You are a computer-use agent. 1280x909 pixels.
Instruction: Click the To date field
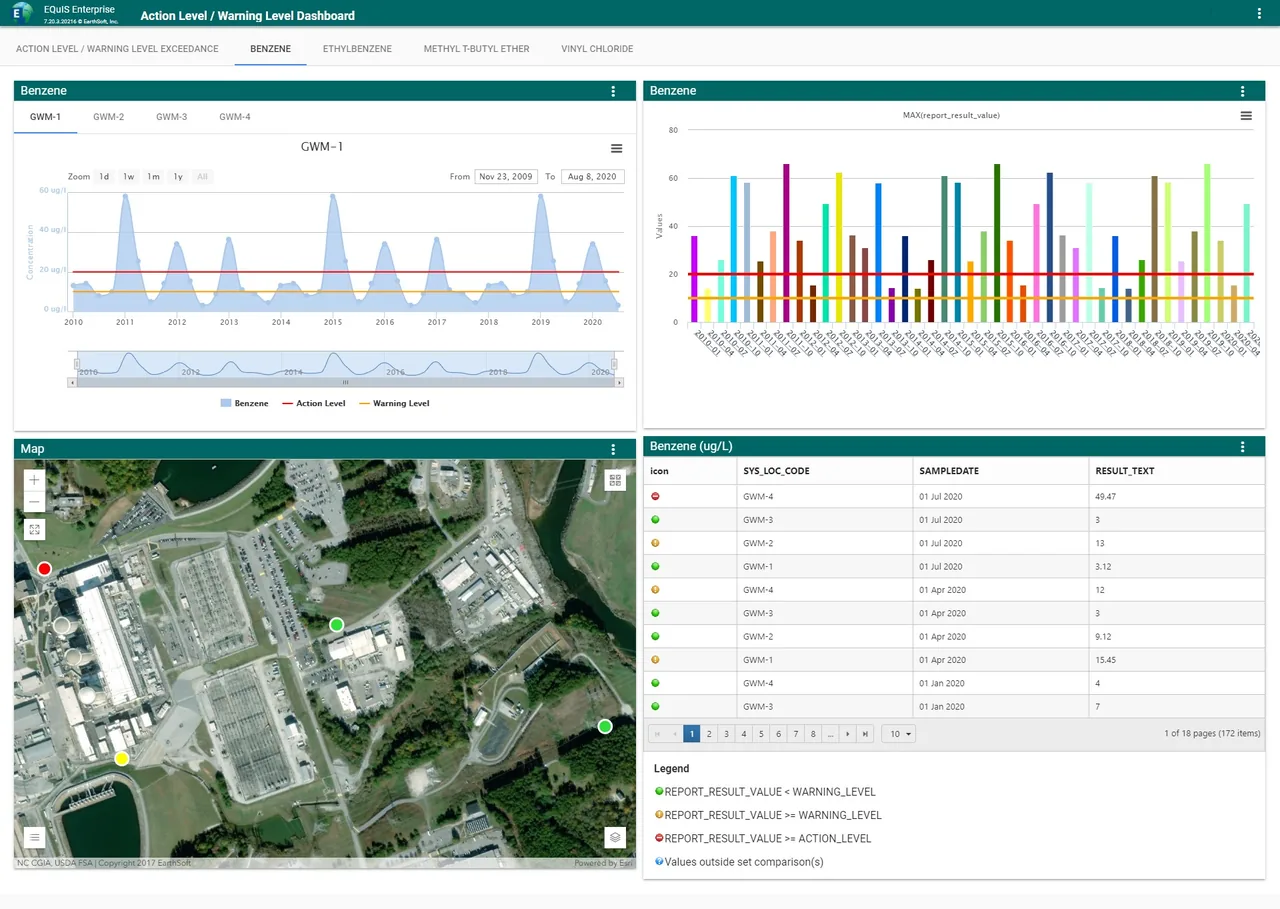593,177
